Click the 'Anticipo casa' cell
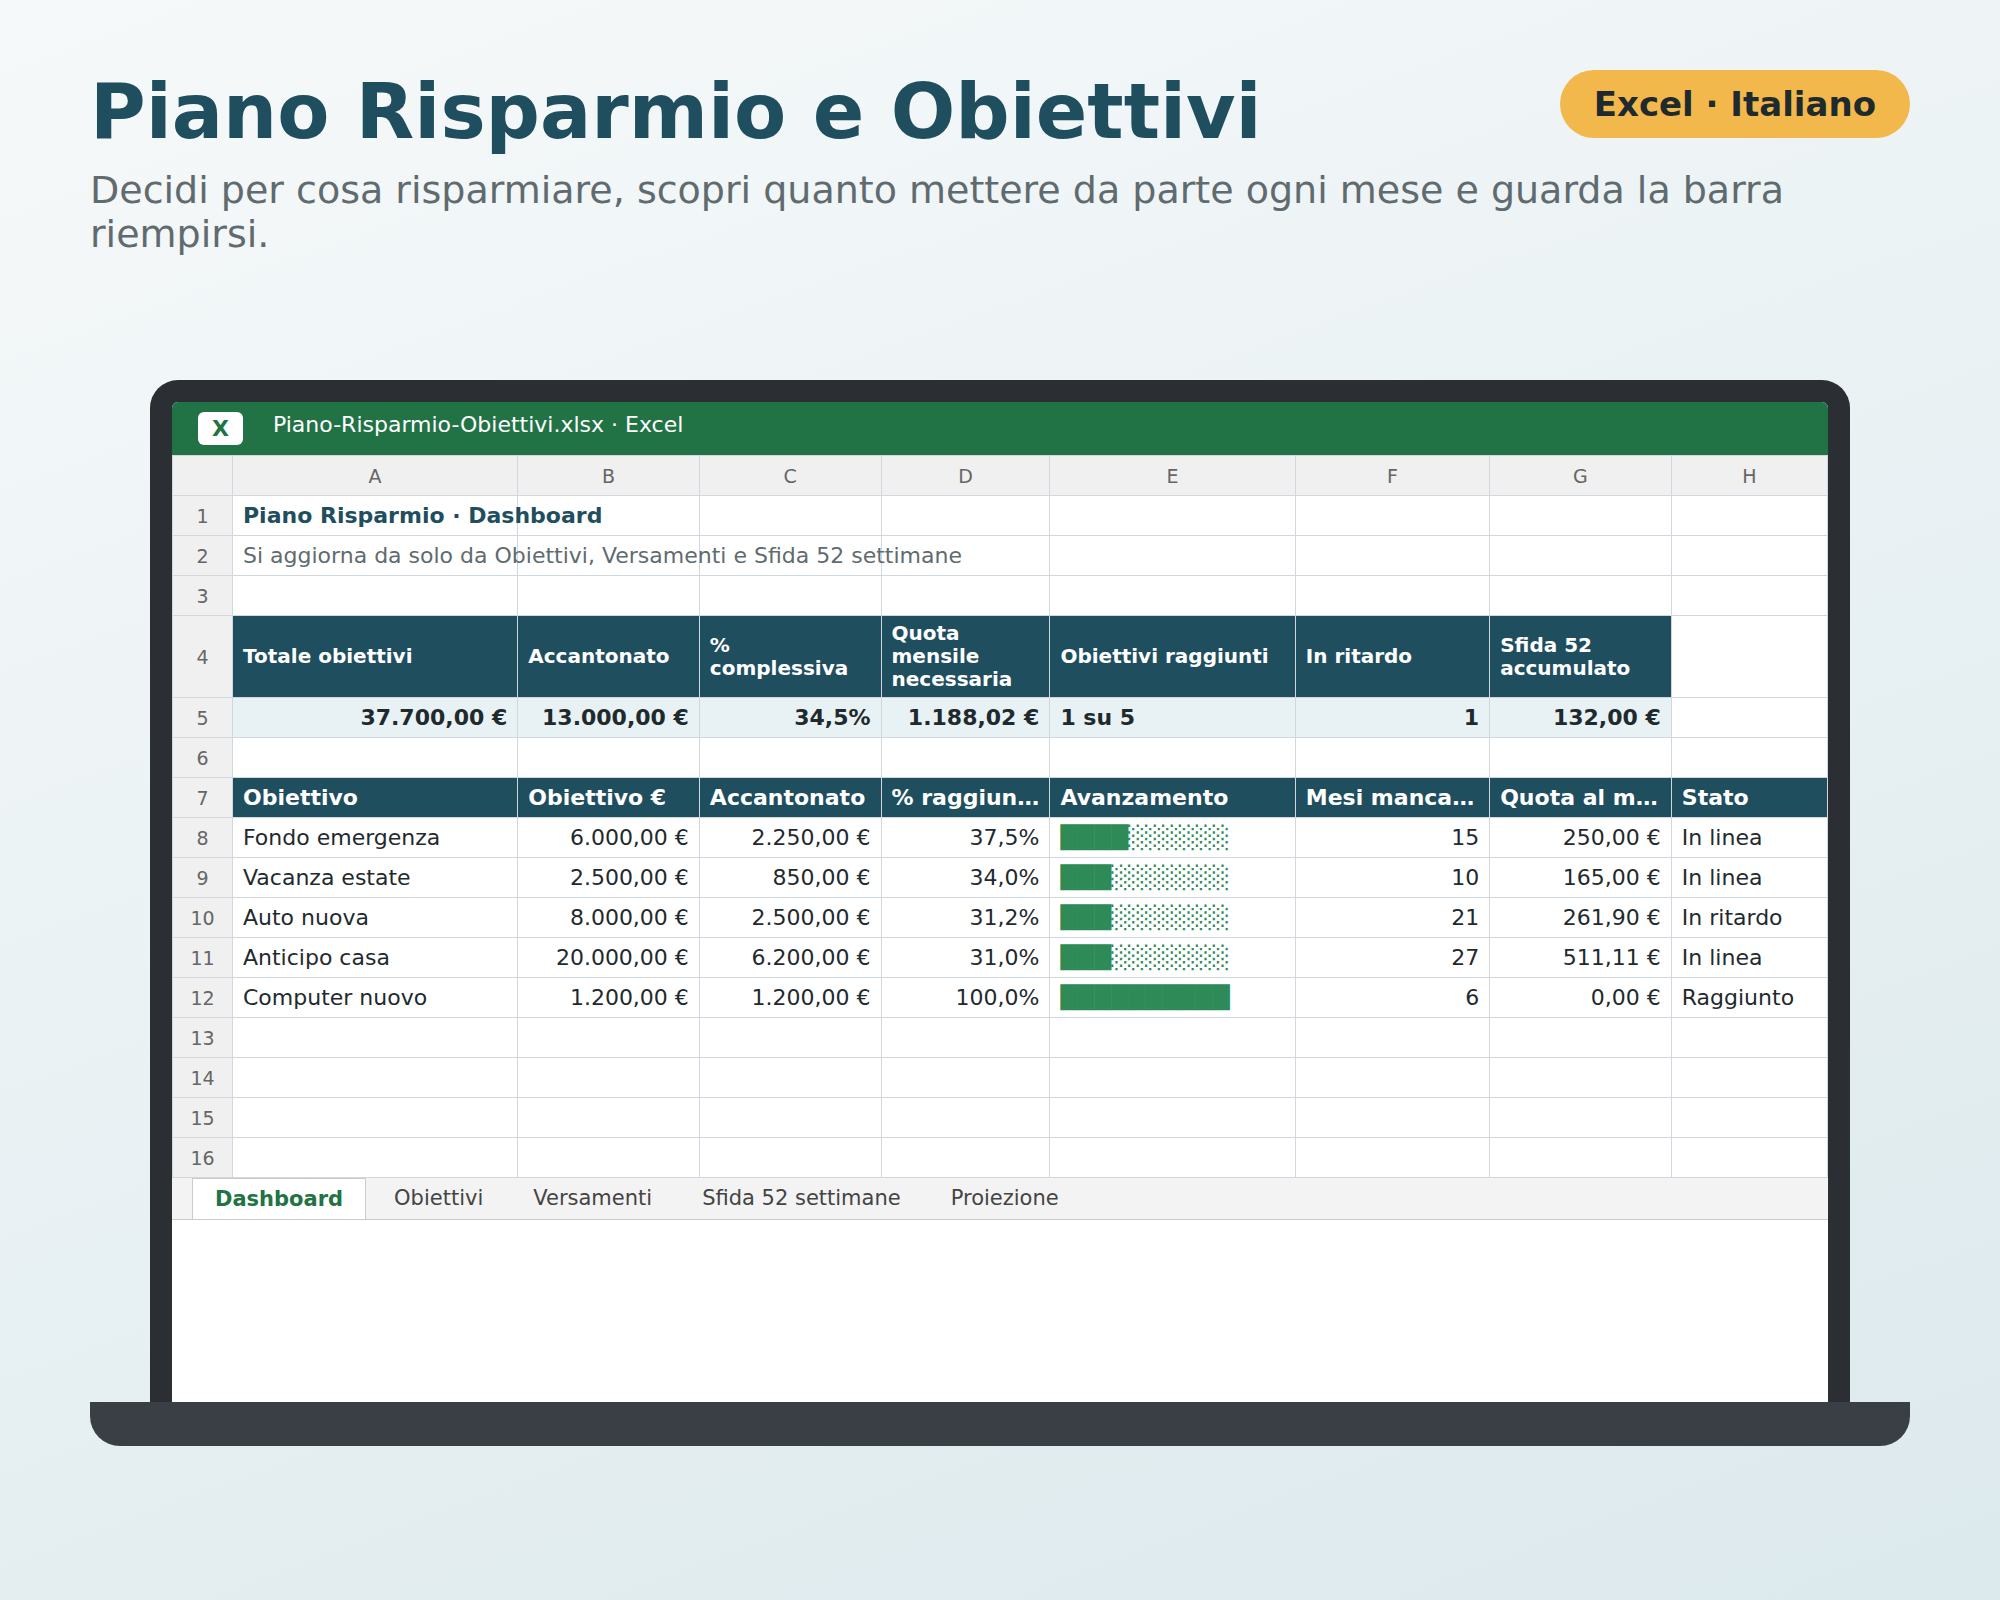 [x=375, y=958]
